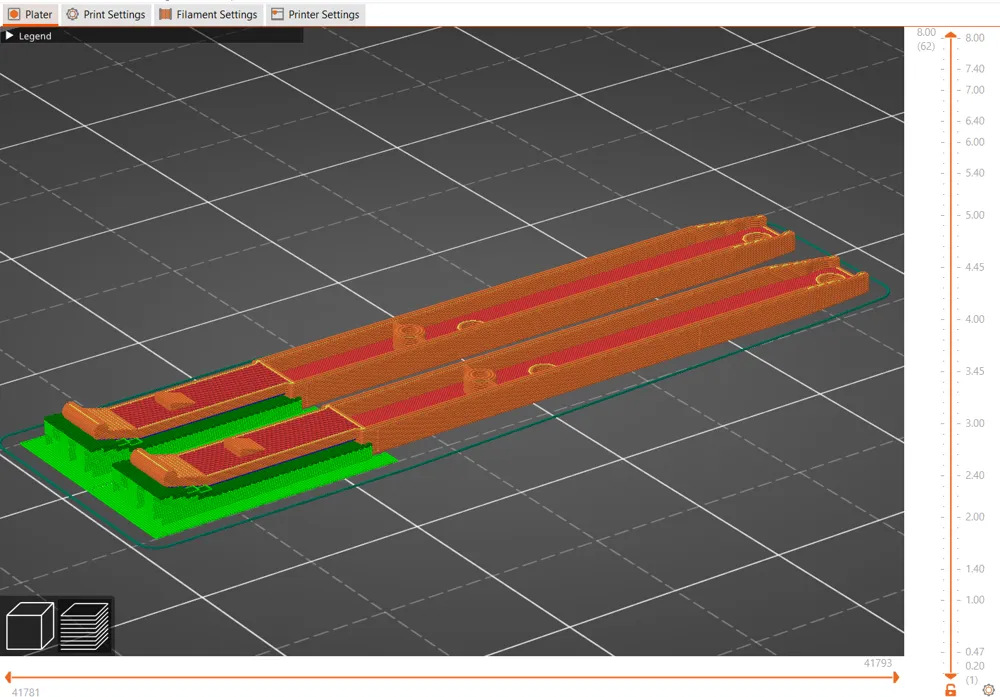This screenshot has width=1000, height=697.
Task: Open the Filament Settings tab
Action: coord(209,14)
